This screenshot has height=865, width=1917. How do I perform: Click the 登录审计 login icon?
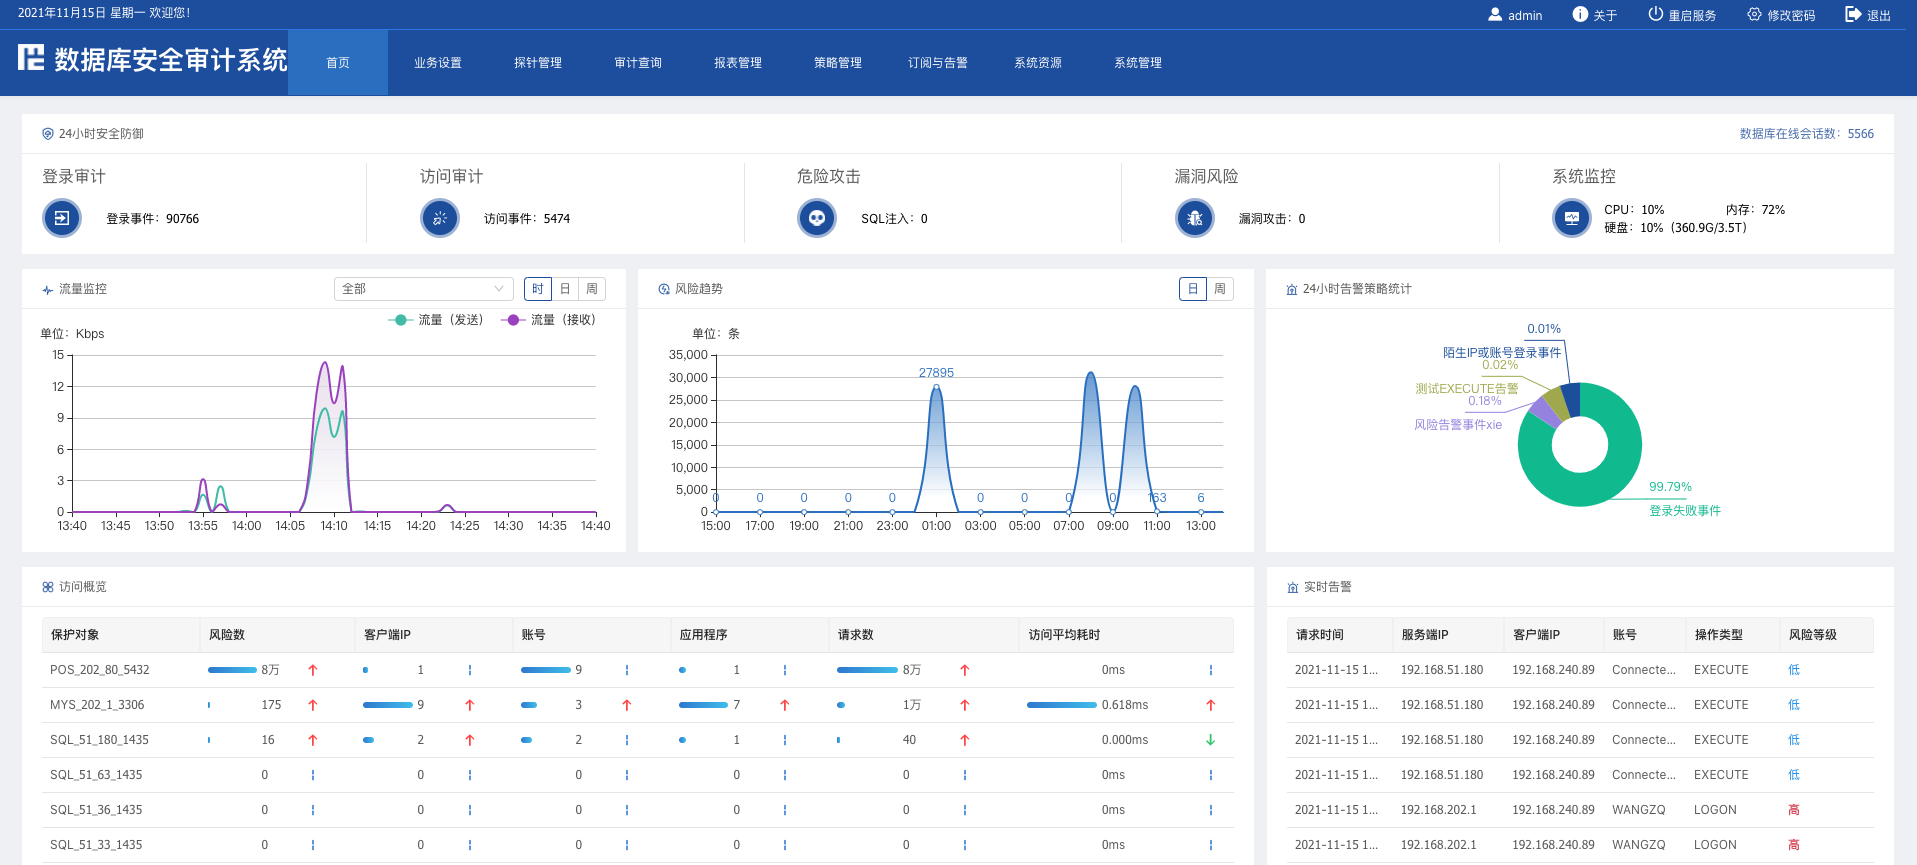pos(62,218)
